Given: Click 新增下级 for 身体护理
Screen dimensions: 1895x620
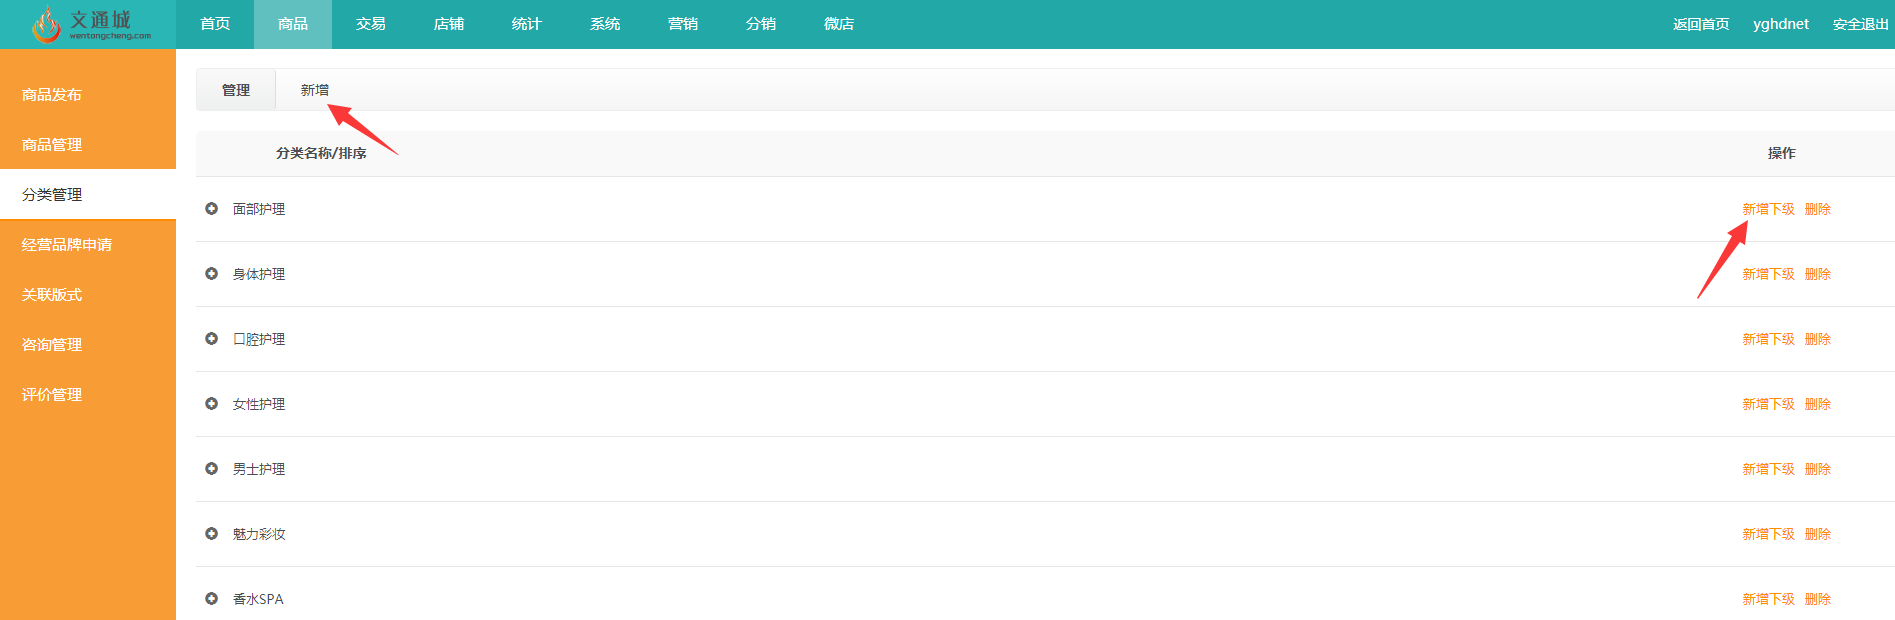Looking at the screenshot, I should tap(1768, 274).
